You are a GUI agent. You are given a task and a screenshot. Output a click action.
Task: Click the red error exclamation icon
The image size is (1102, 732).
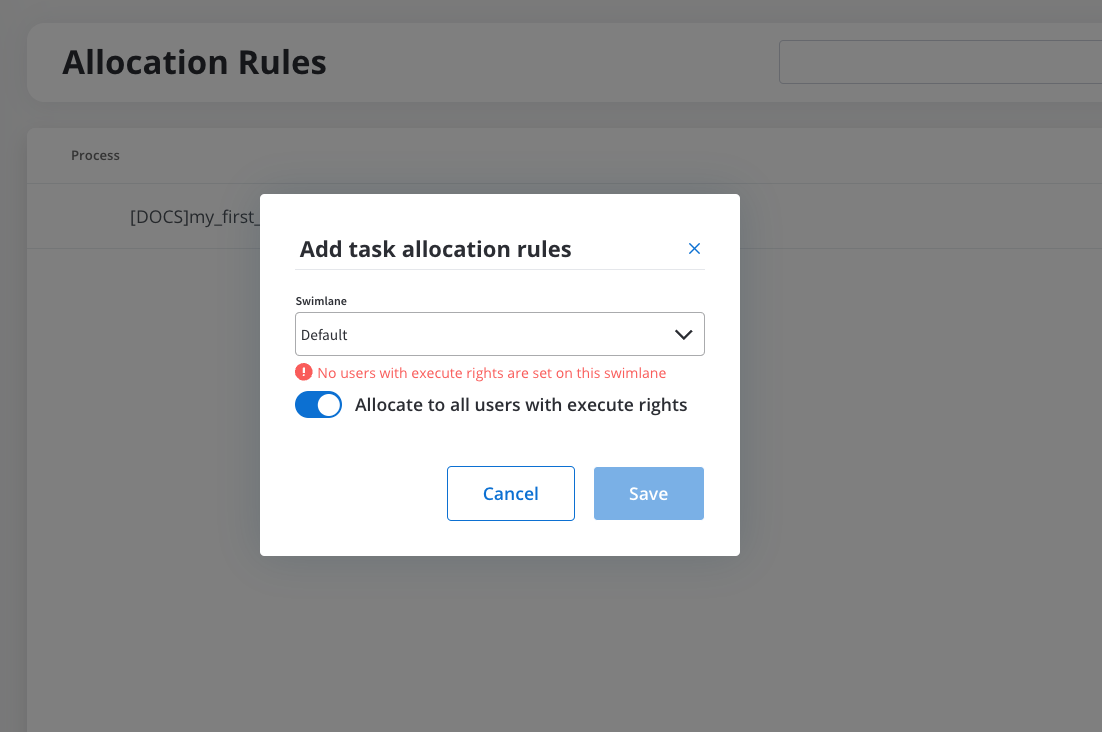pyautogui.click(x=304, y=372)
